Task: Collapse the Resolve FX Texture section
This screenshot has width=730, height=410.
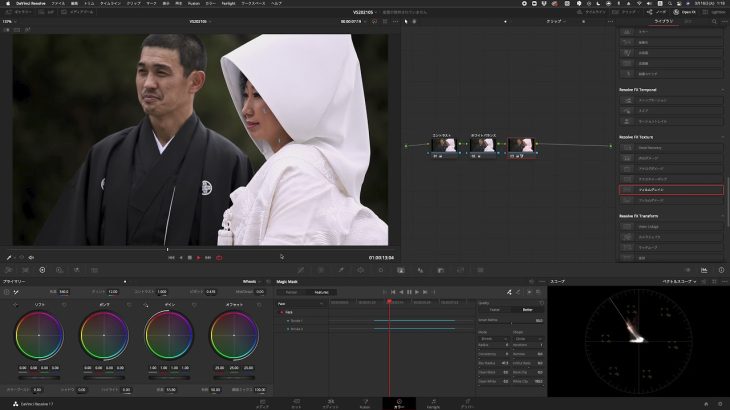Action: click(723, 137)
